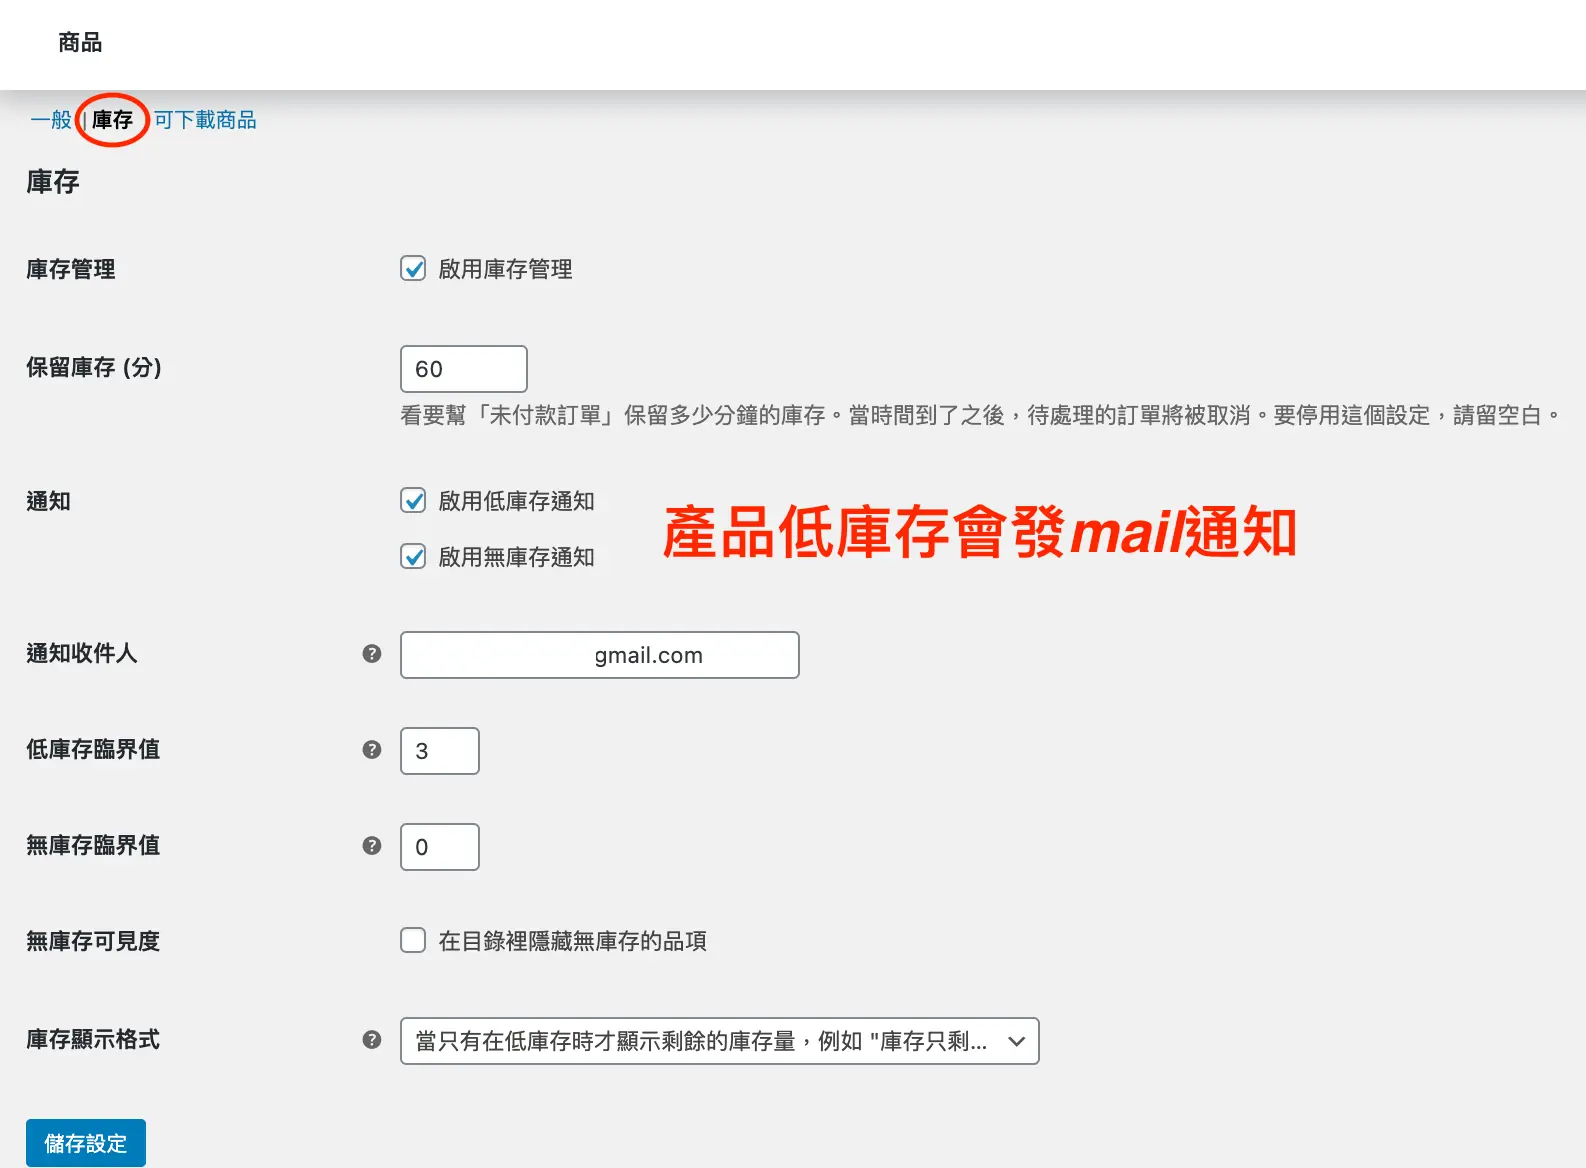Enable 在目錄裡隱藏無庫存的品項 checkbox

413,941
